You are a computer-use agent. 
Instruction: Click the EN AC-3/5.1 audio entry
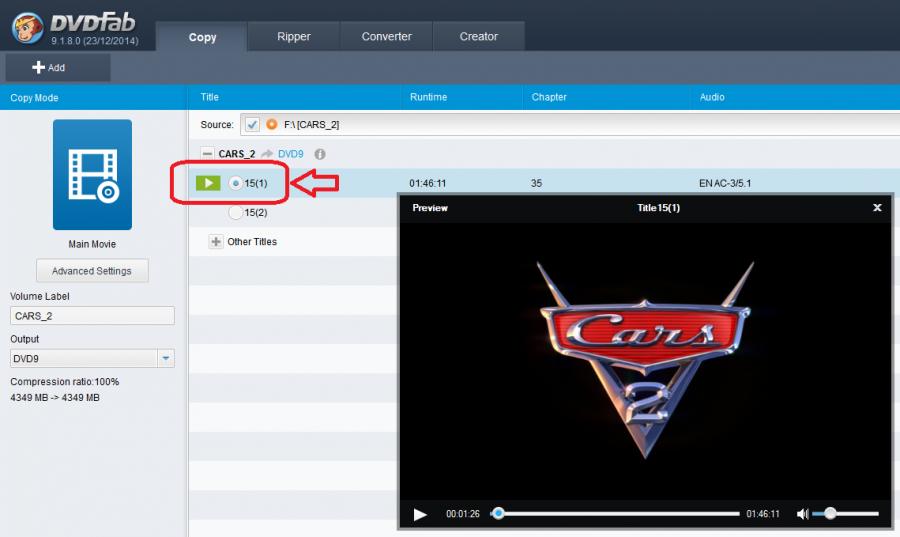[725, 183]
